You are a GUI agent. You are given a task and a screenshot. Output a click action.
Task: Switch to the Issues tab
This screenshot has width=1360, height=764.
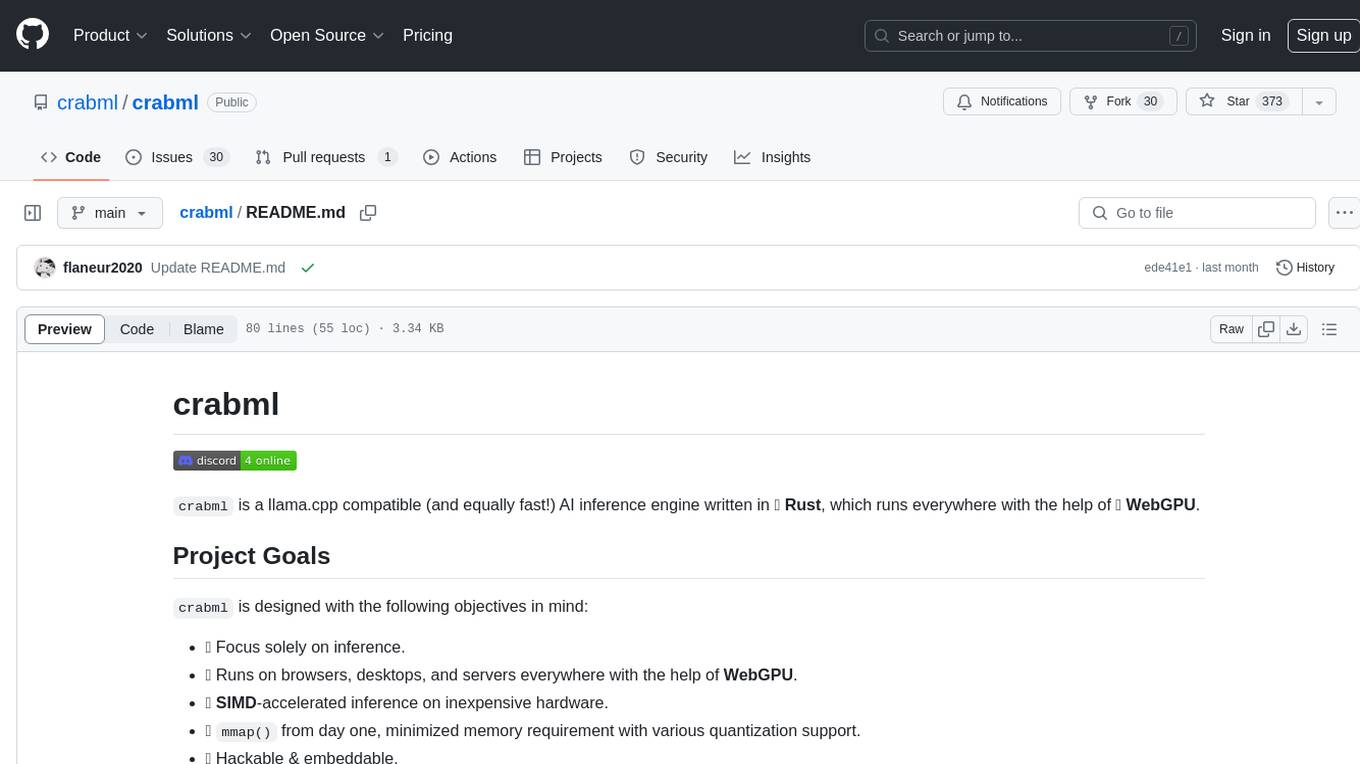[177, 157]
